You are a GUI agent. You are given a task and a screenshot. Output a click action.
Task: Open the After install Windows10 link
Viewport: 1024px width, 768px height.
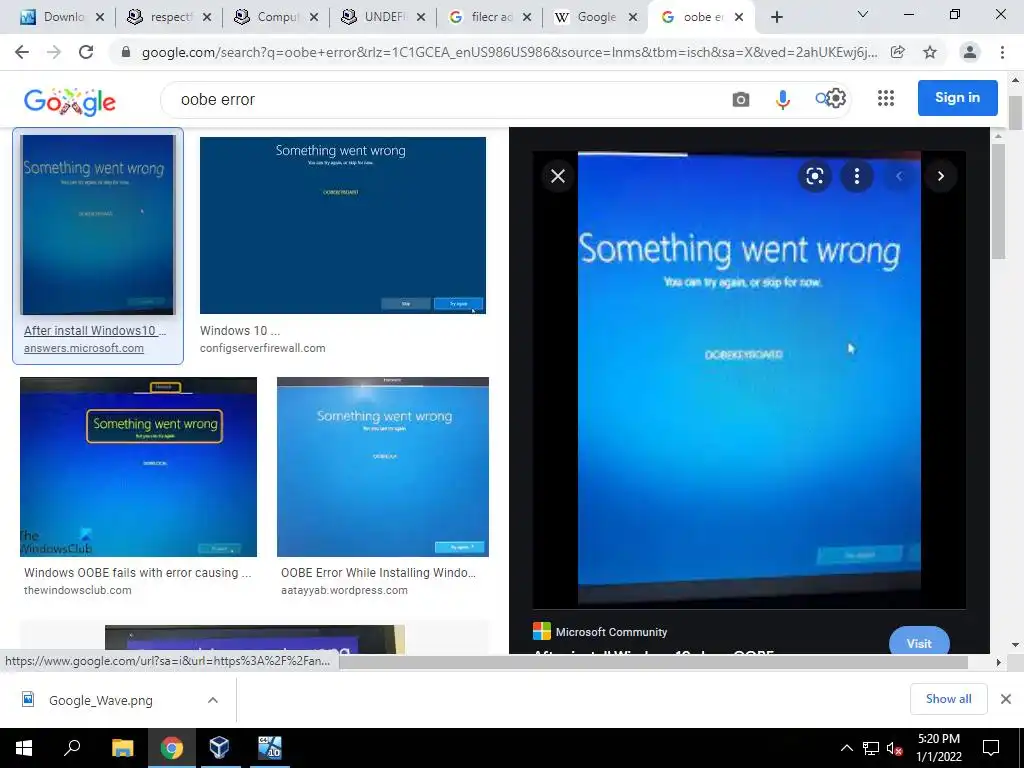(x=95, y=330)
